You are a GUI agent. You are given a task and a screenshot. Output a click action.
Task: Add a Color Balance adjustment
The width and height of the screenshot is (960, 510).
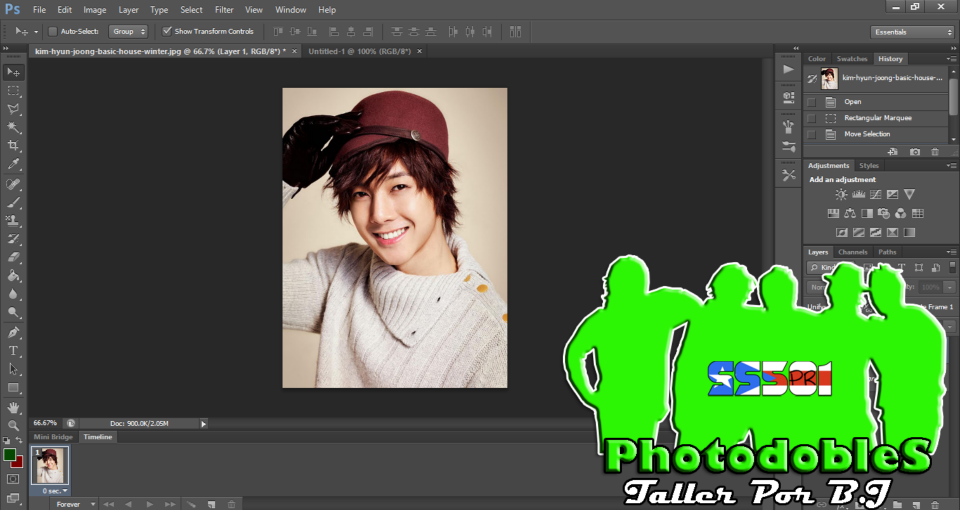click(850, 214)
